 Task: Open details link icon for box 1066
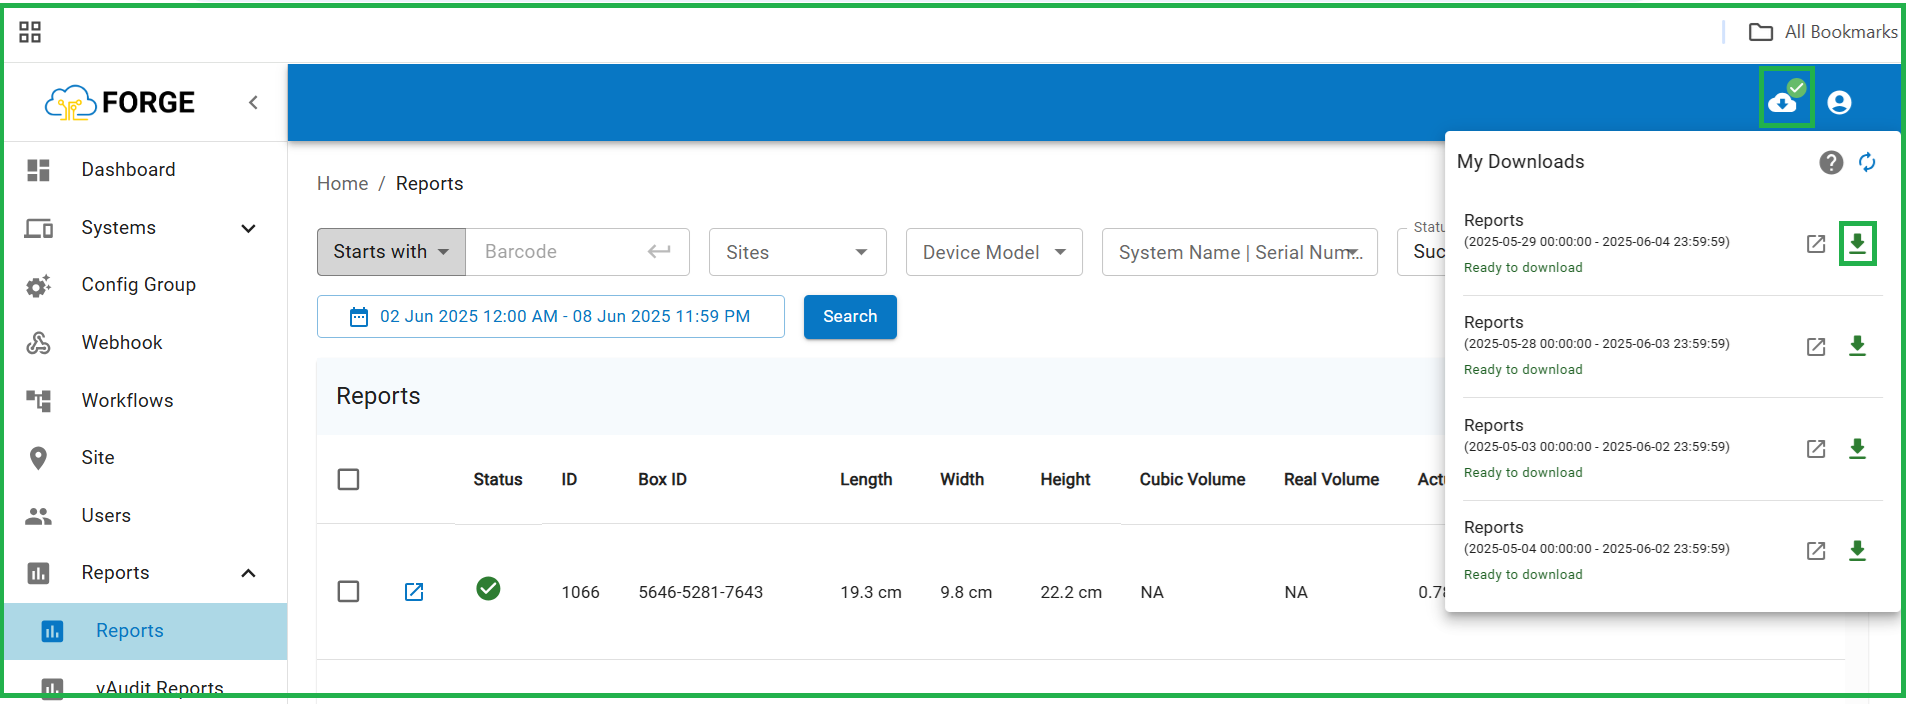point(414,592)
